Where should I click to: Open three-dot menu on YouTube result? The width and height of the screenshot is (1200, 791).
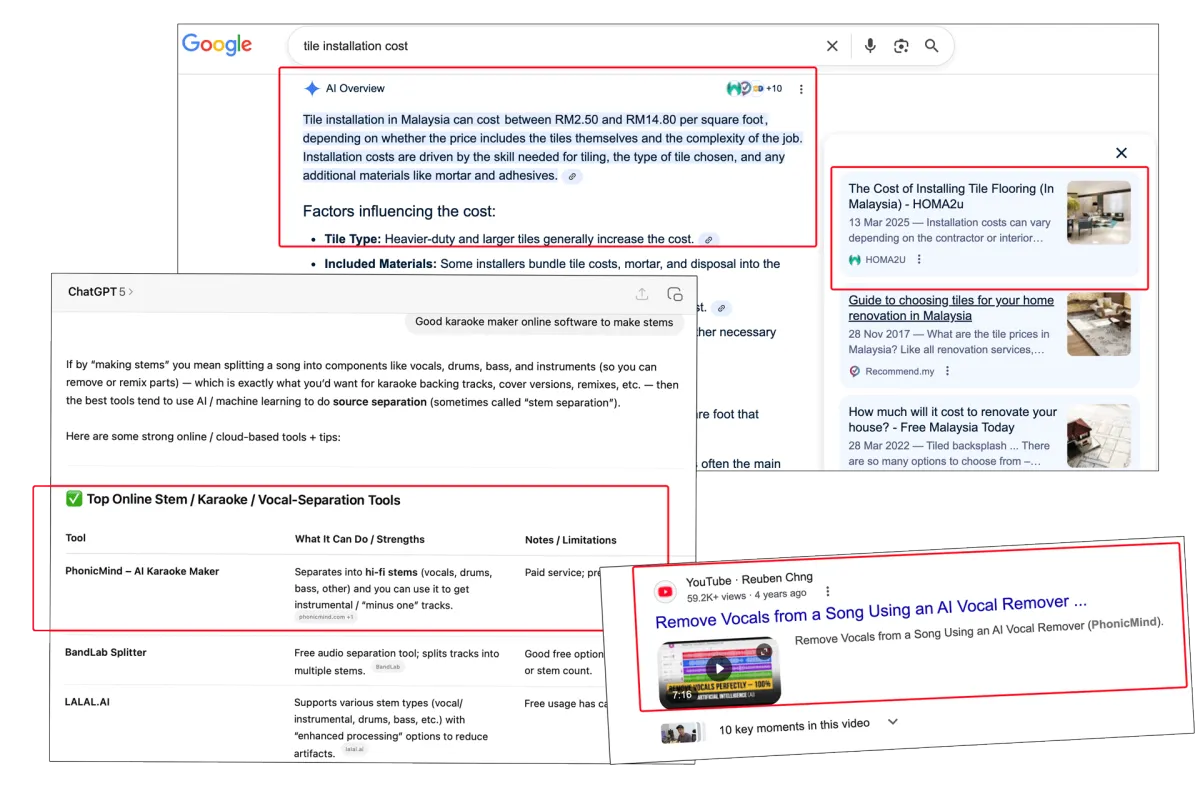click(827, 591)
